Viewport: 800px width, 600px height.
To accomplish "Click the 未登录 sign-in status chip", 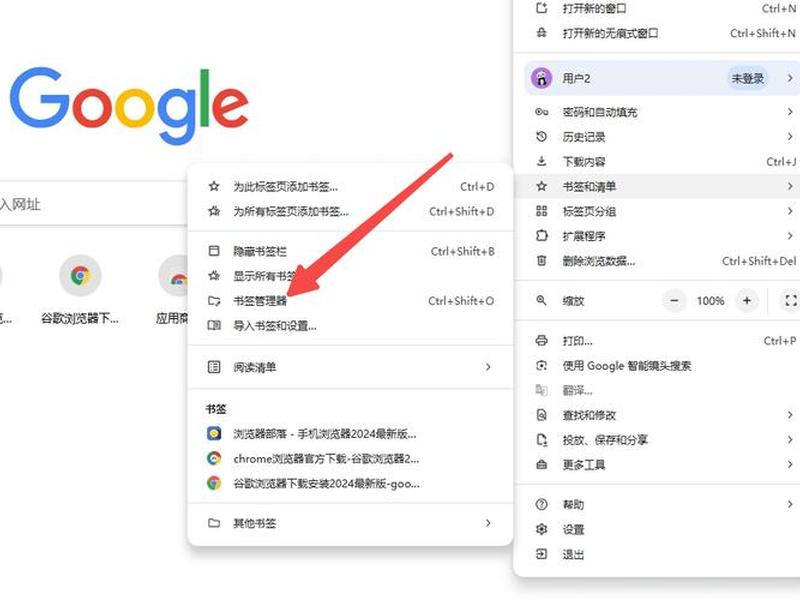I will pyautogui.click(x=747, y=79).
